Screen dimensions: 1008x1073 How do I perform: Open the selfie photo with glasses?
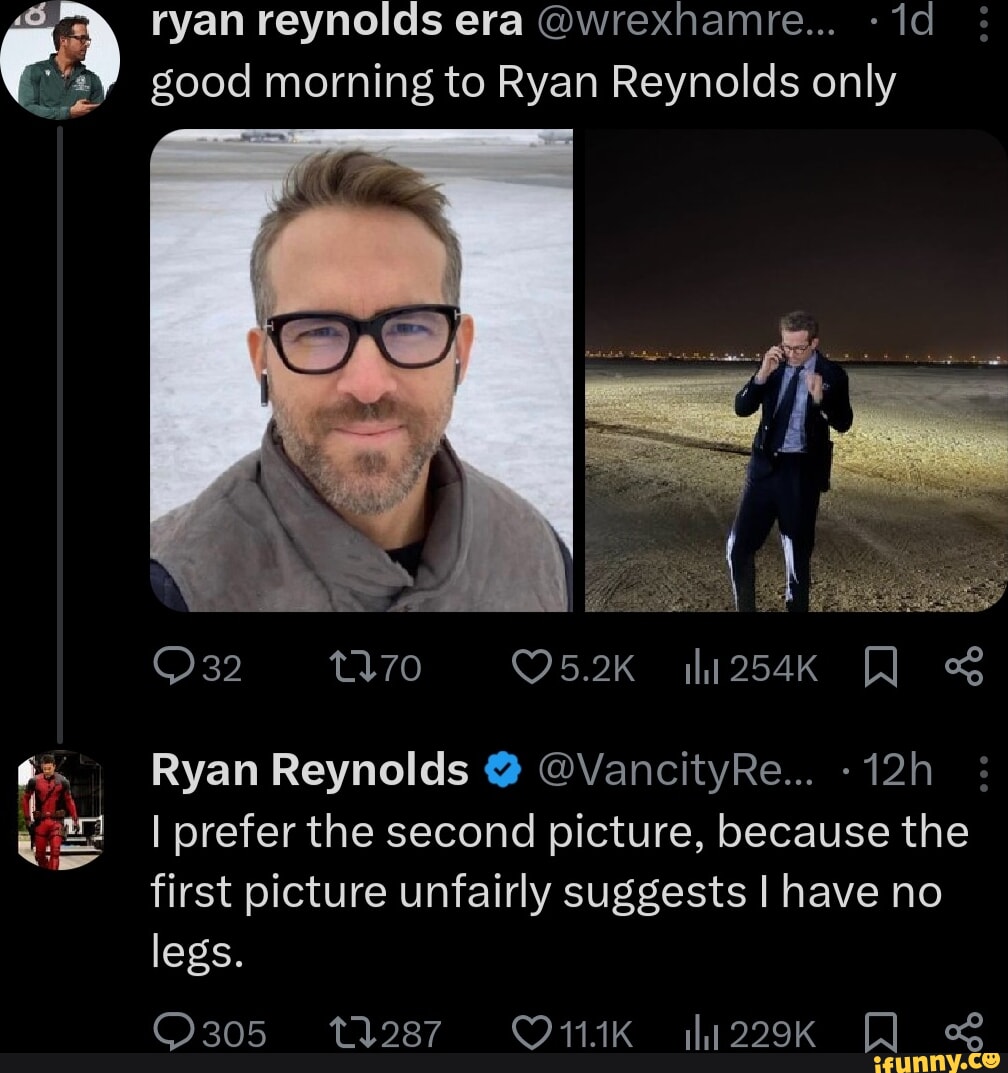click(360, 370)
